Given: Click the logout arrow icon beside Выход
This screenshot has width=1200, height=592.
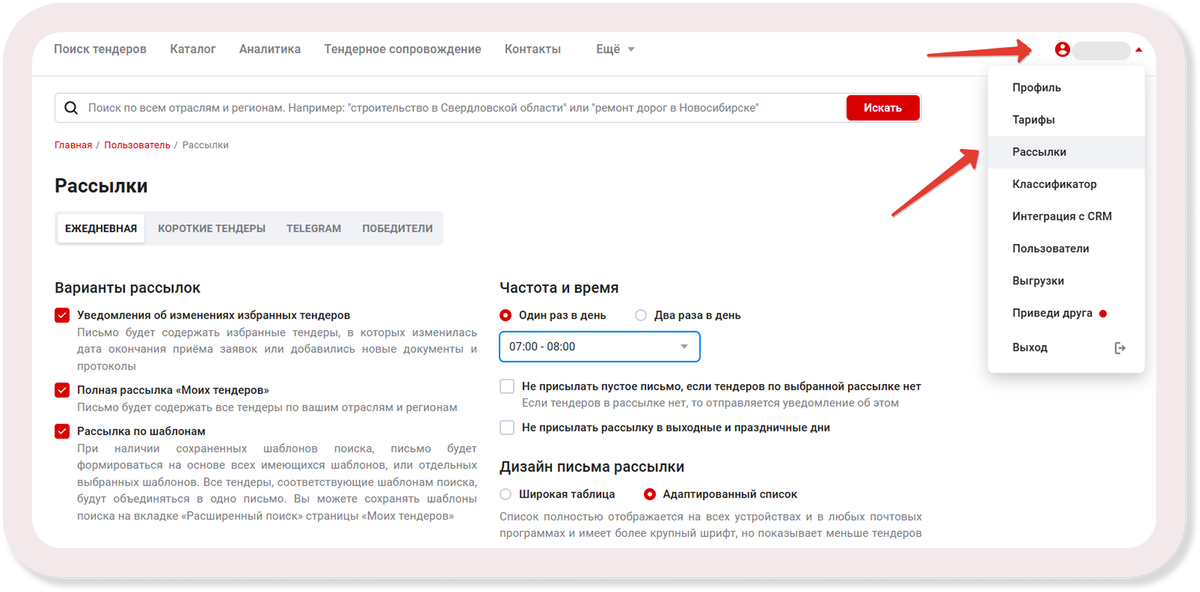Looking at the screenshot, I should 1120,348.
